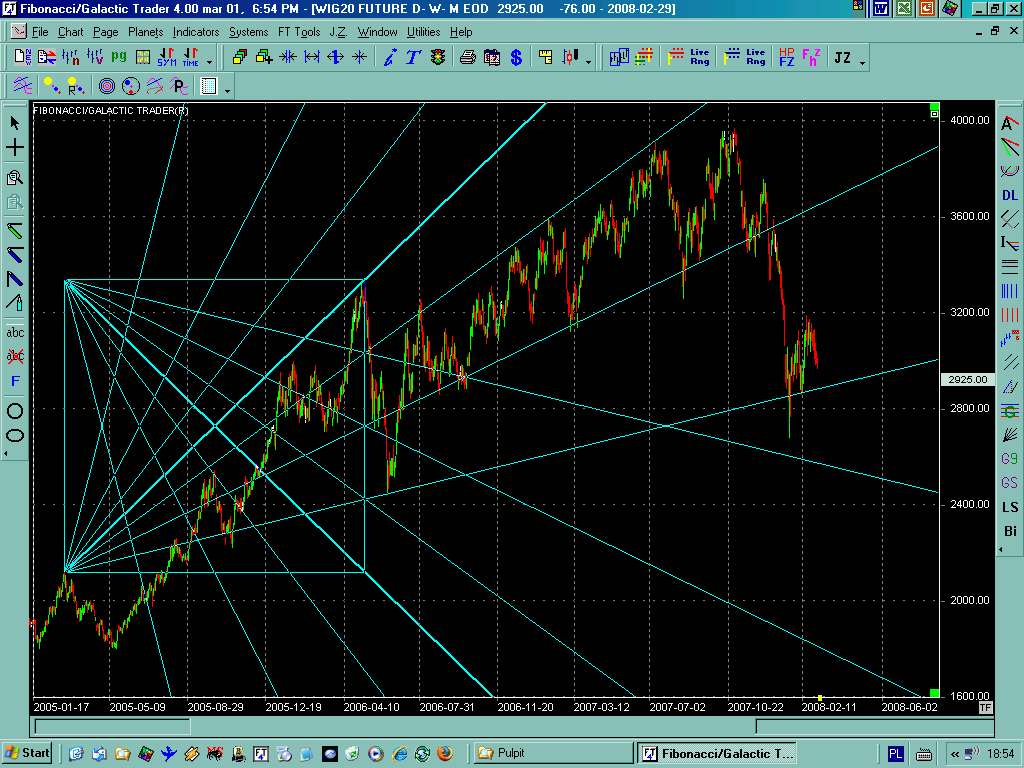The height and width of the screenshot is (768, 1024).
Task: Select the abc text label tool
Action: pyautogui.click(x=15, y=332)
